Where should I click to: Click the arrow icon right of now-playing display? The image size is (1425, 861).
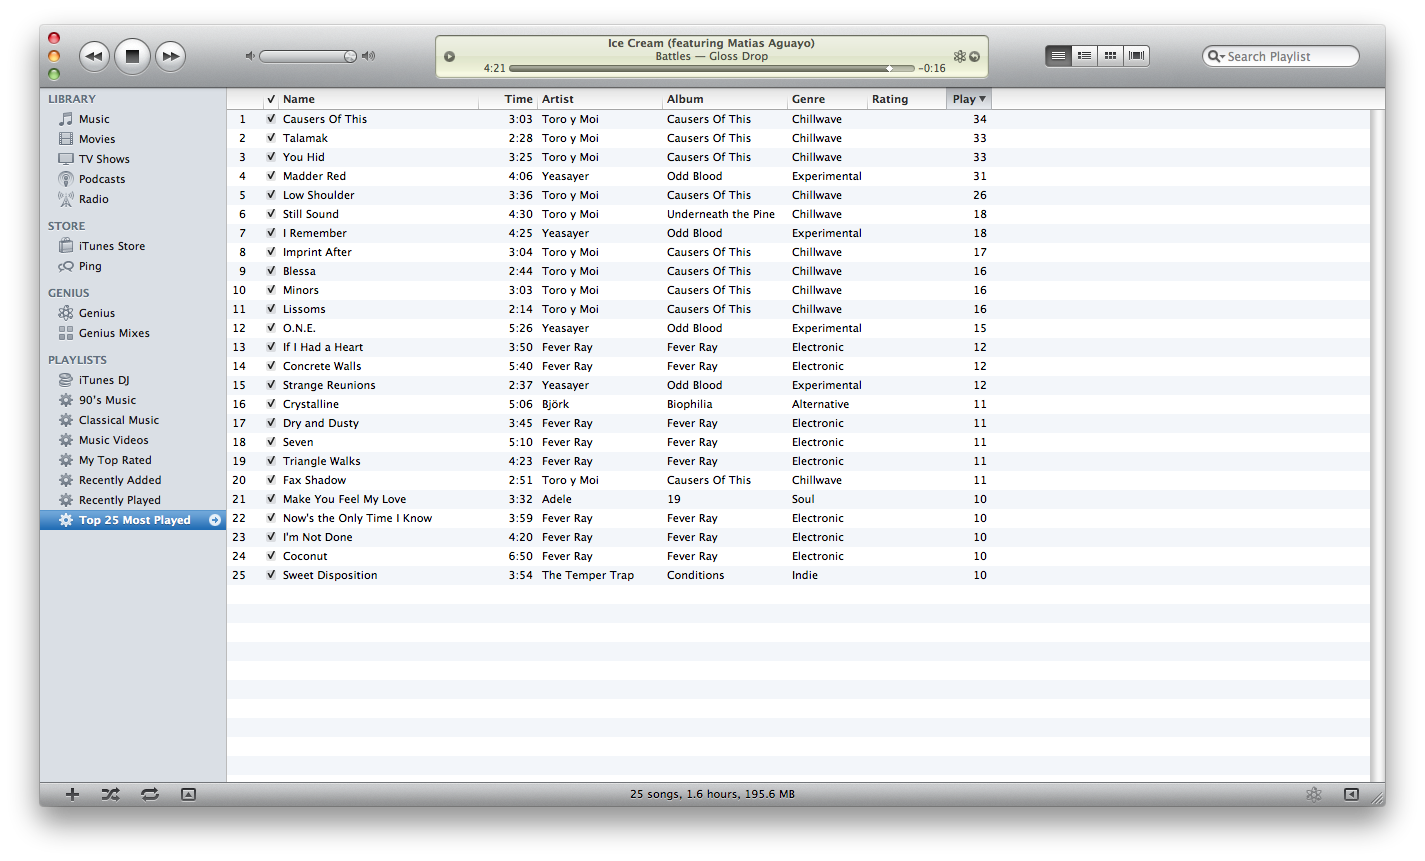(x=975, y=56)
